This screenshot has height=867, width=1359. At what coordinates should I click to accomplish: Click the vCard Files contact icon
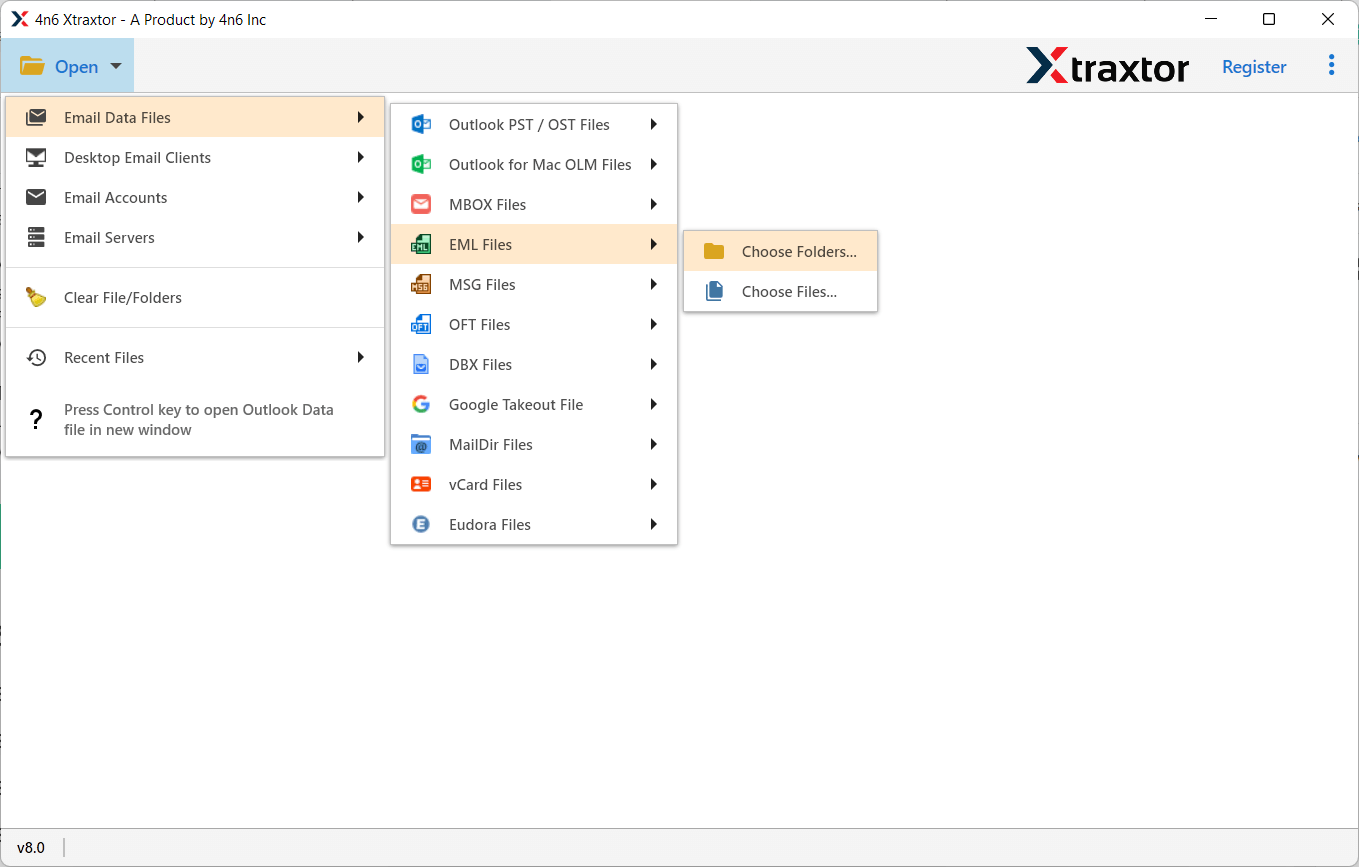(421, 484)
